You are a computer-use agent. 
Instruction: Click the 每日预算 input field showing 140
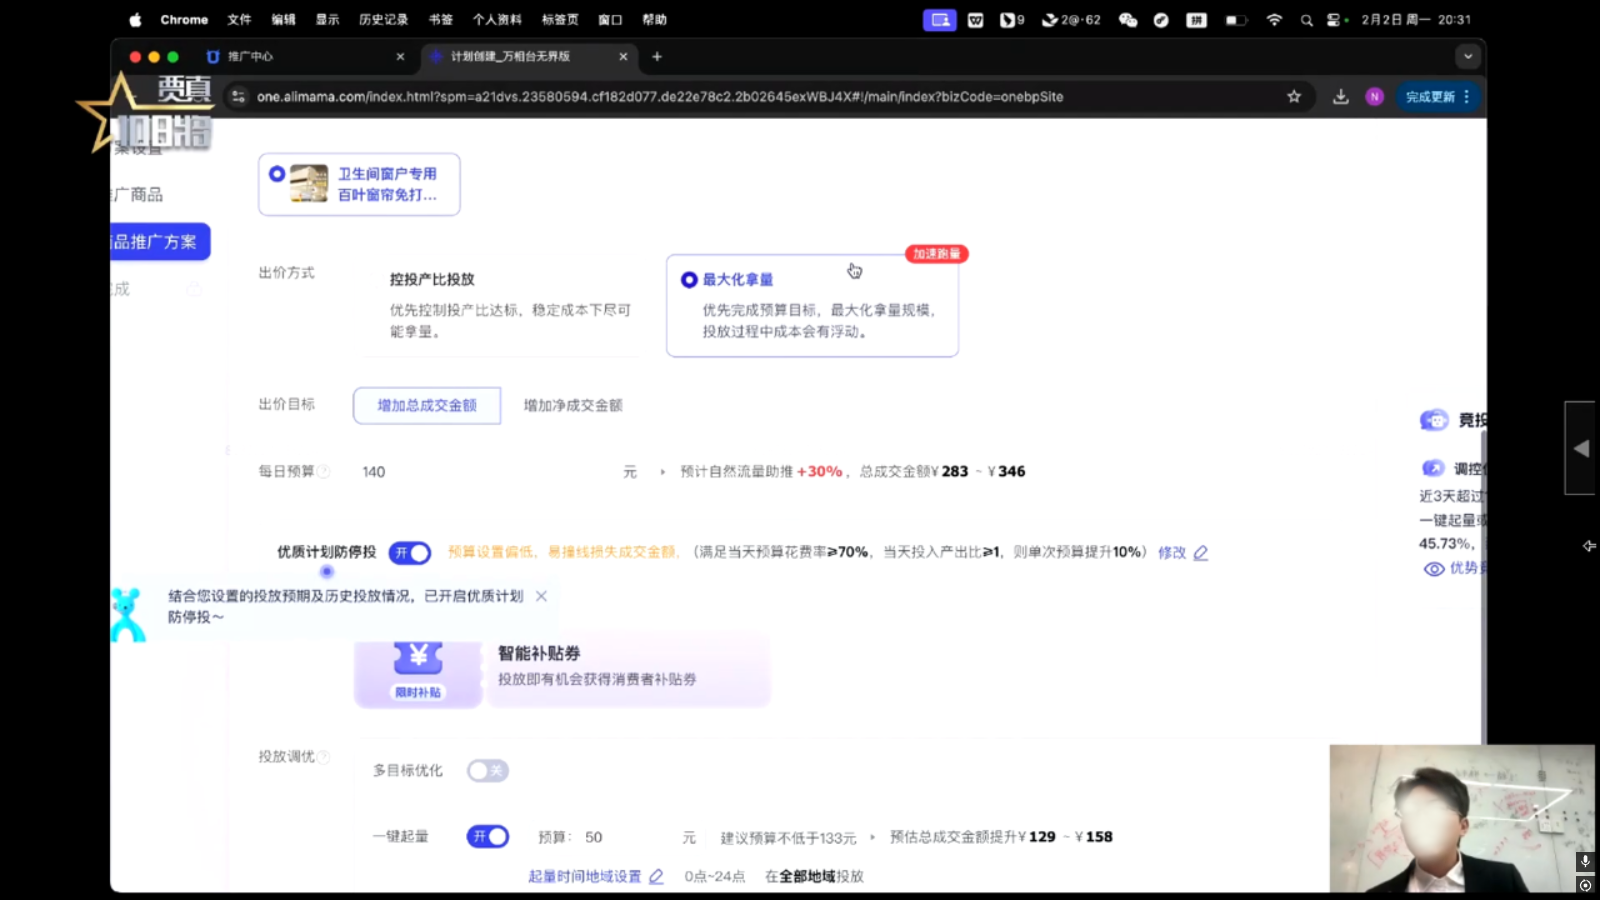(x=480, y=472)
